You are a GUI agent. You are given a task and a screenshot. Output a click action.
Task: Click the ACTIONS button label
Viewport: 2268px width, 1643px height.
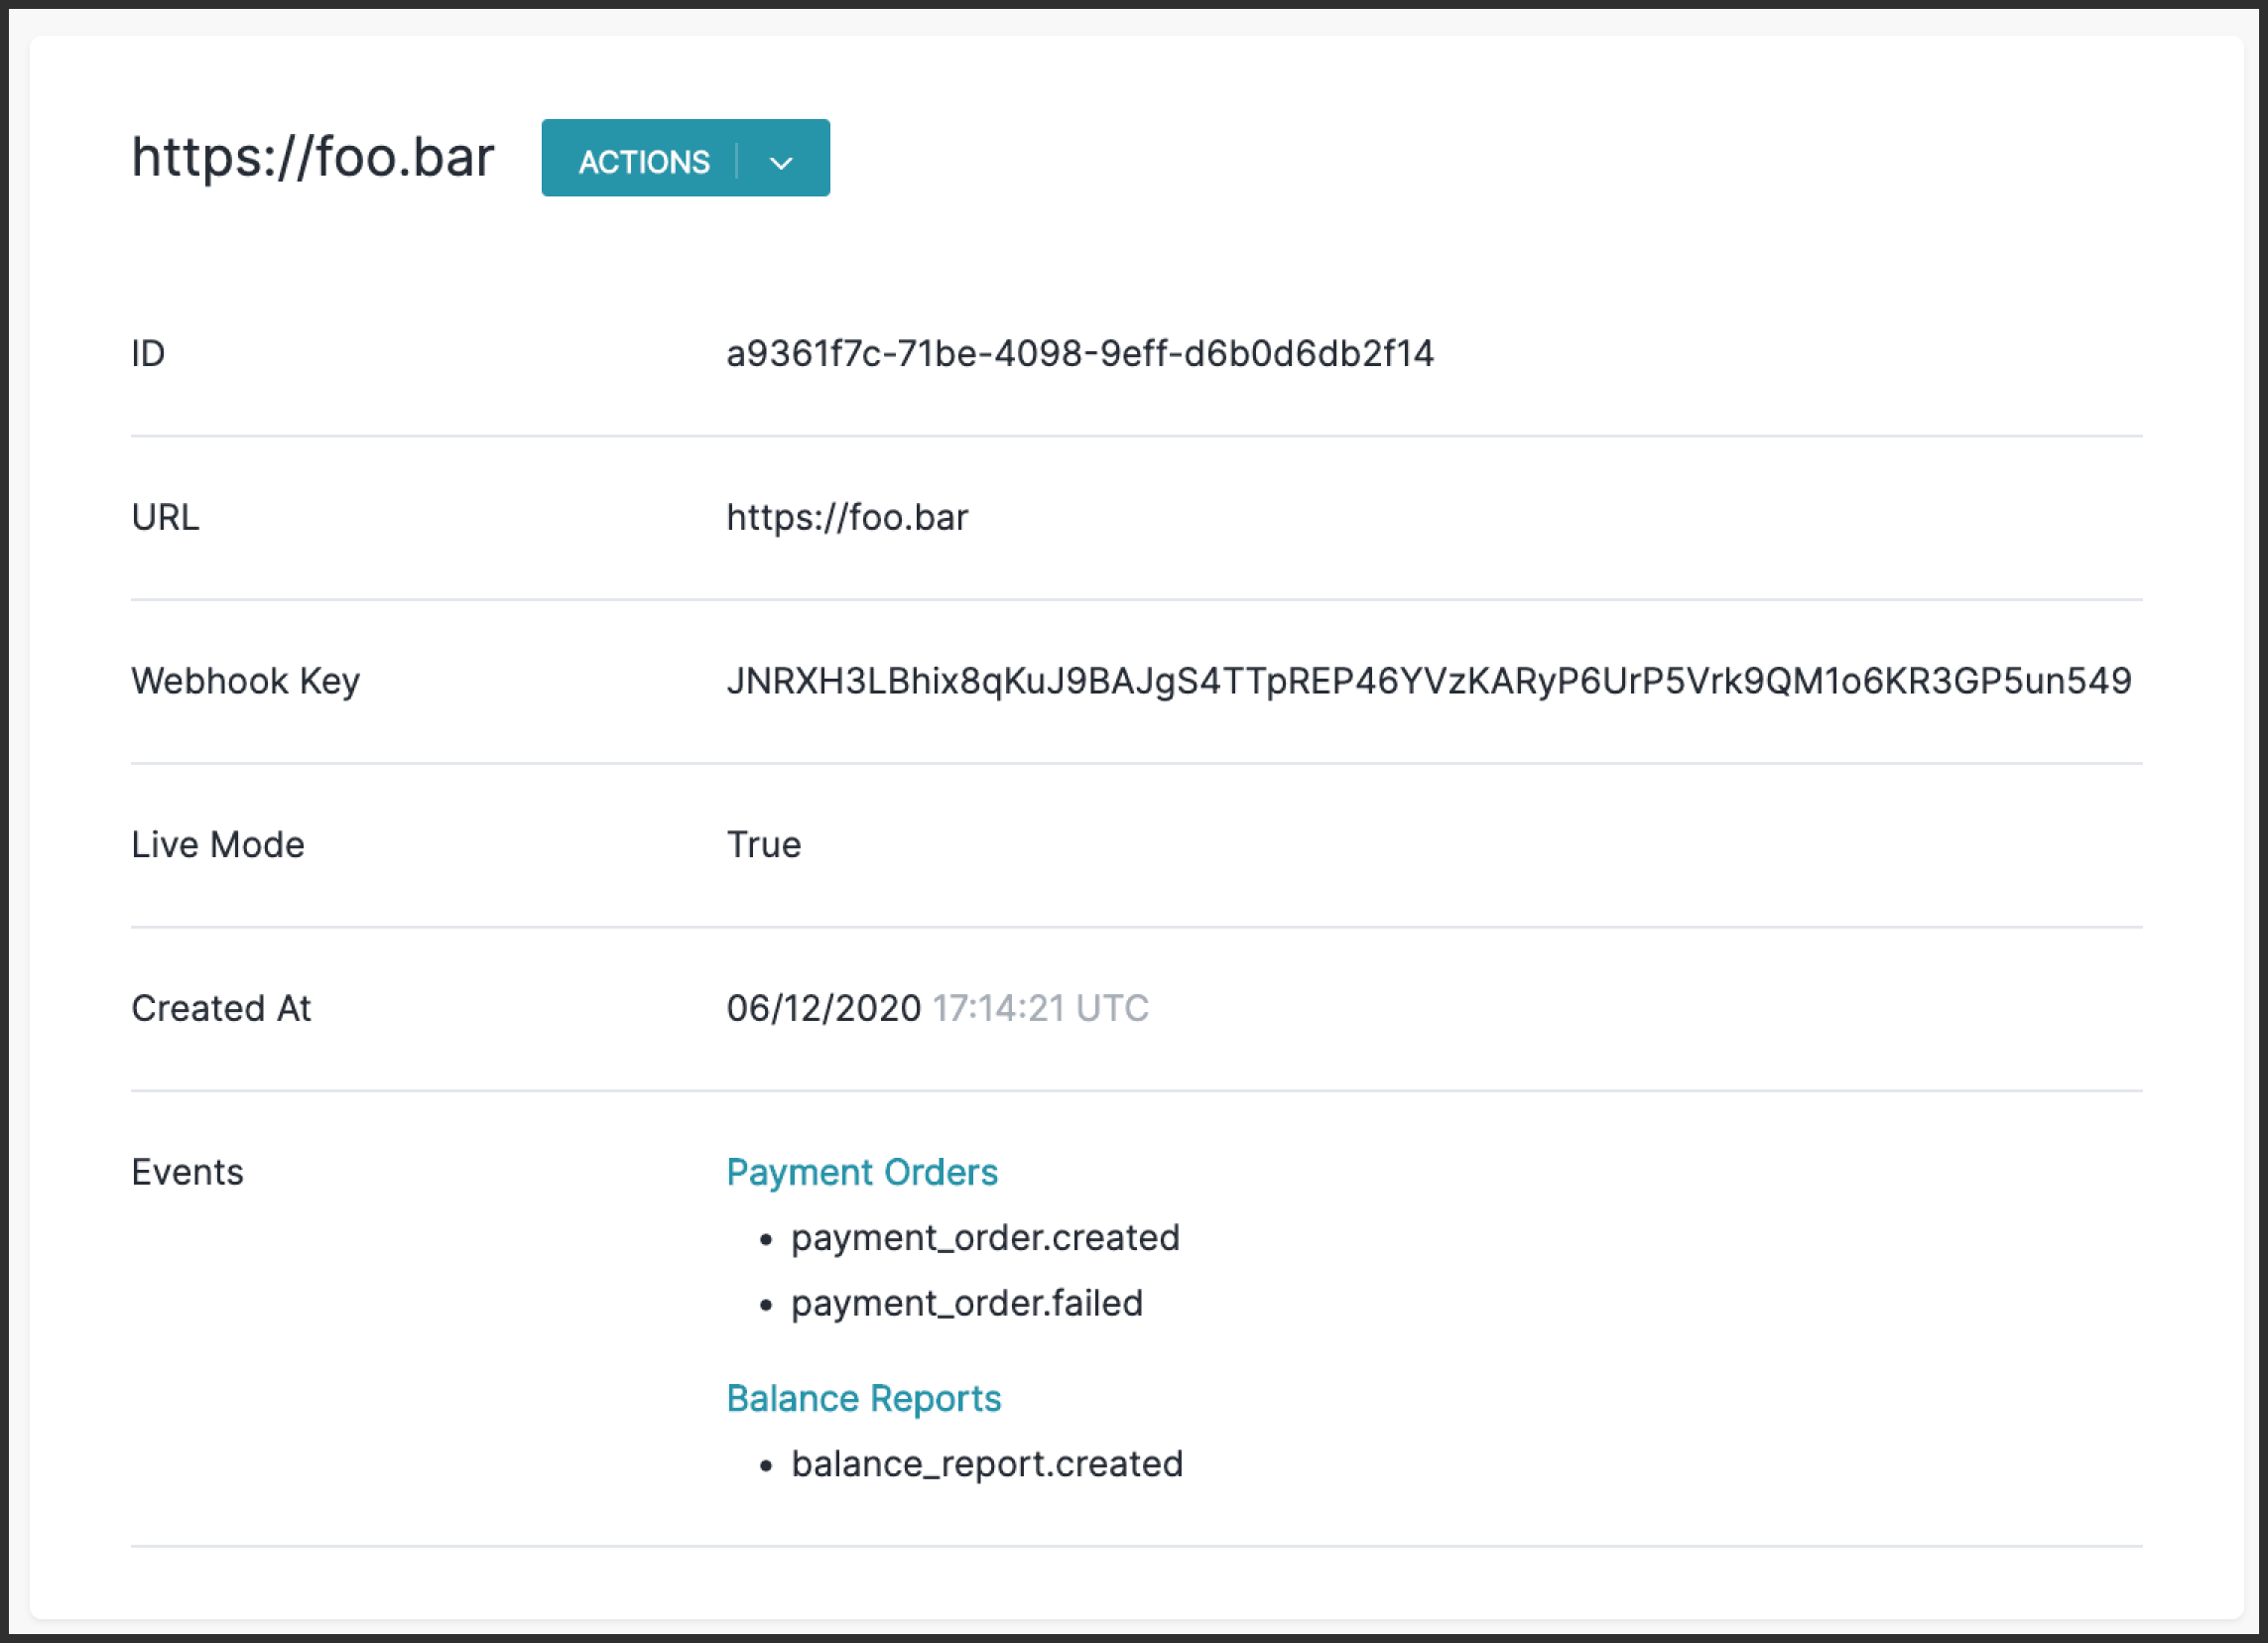[x=643, y=161]
